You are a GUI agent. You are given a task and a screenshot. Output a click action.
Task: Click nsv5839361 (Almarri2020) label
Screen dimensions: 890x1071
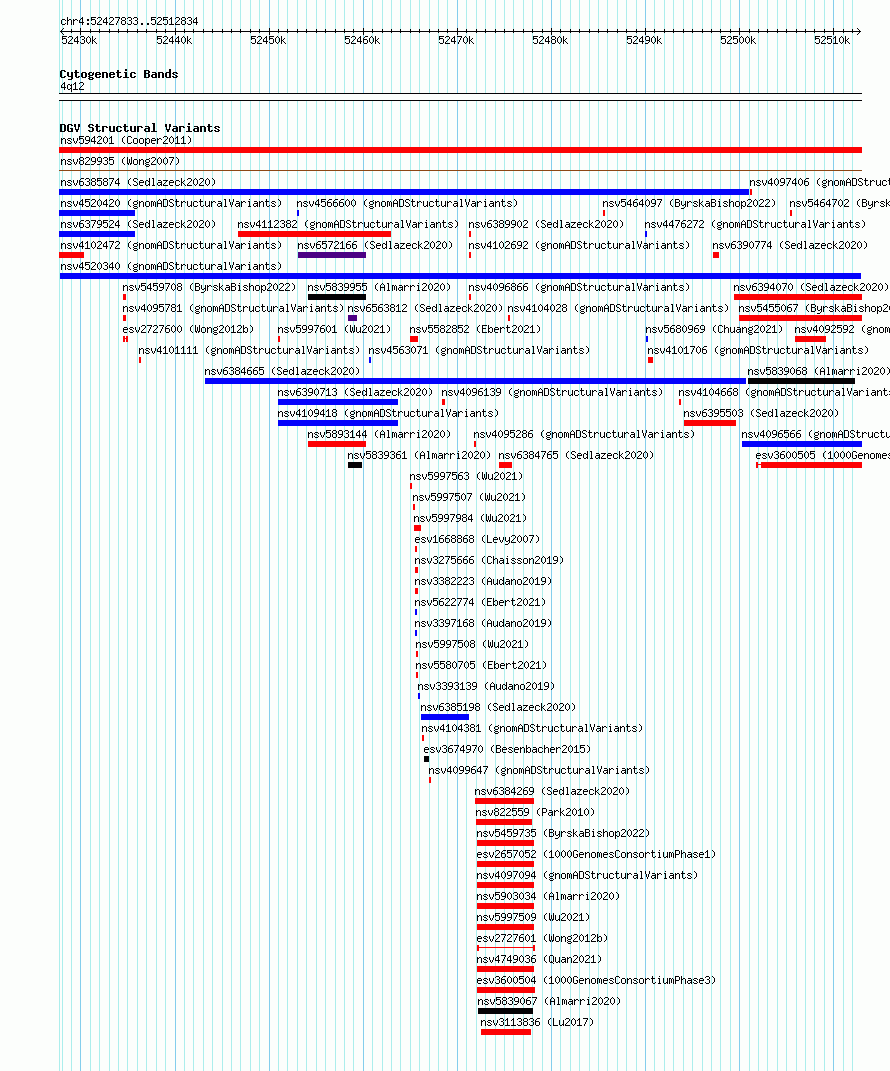(x=419, y=455)
